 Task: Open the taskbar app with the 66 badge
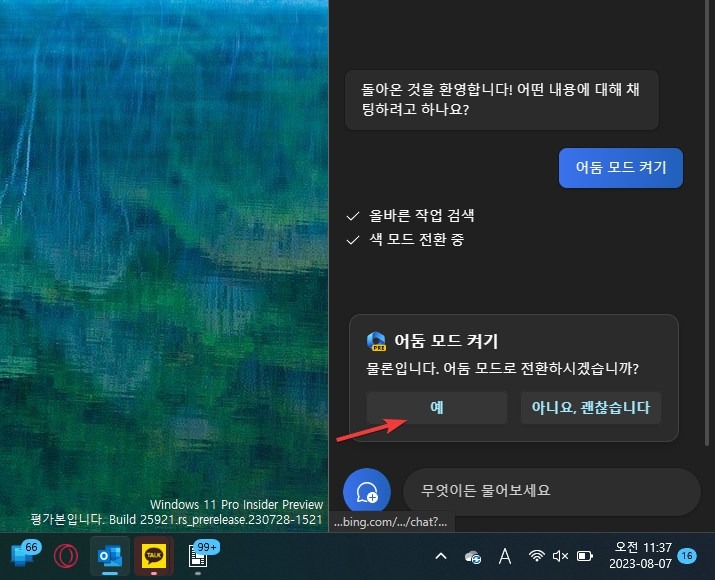point(23,555)
